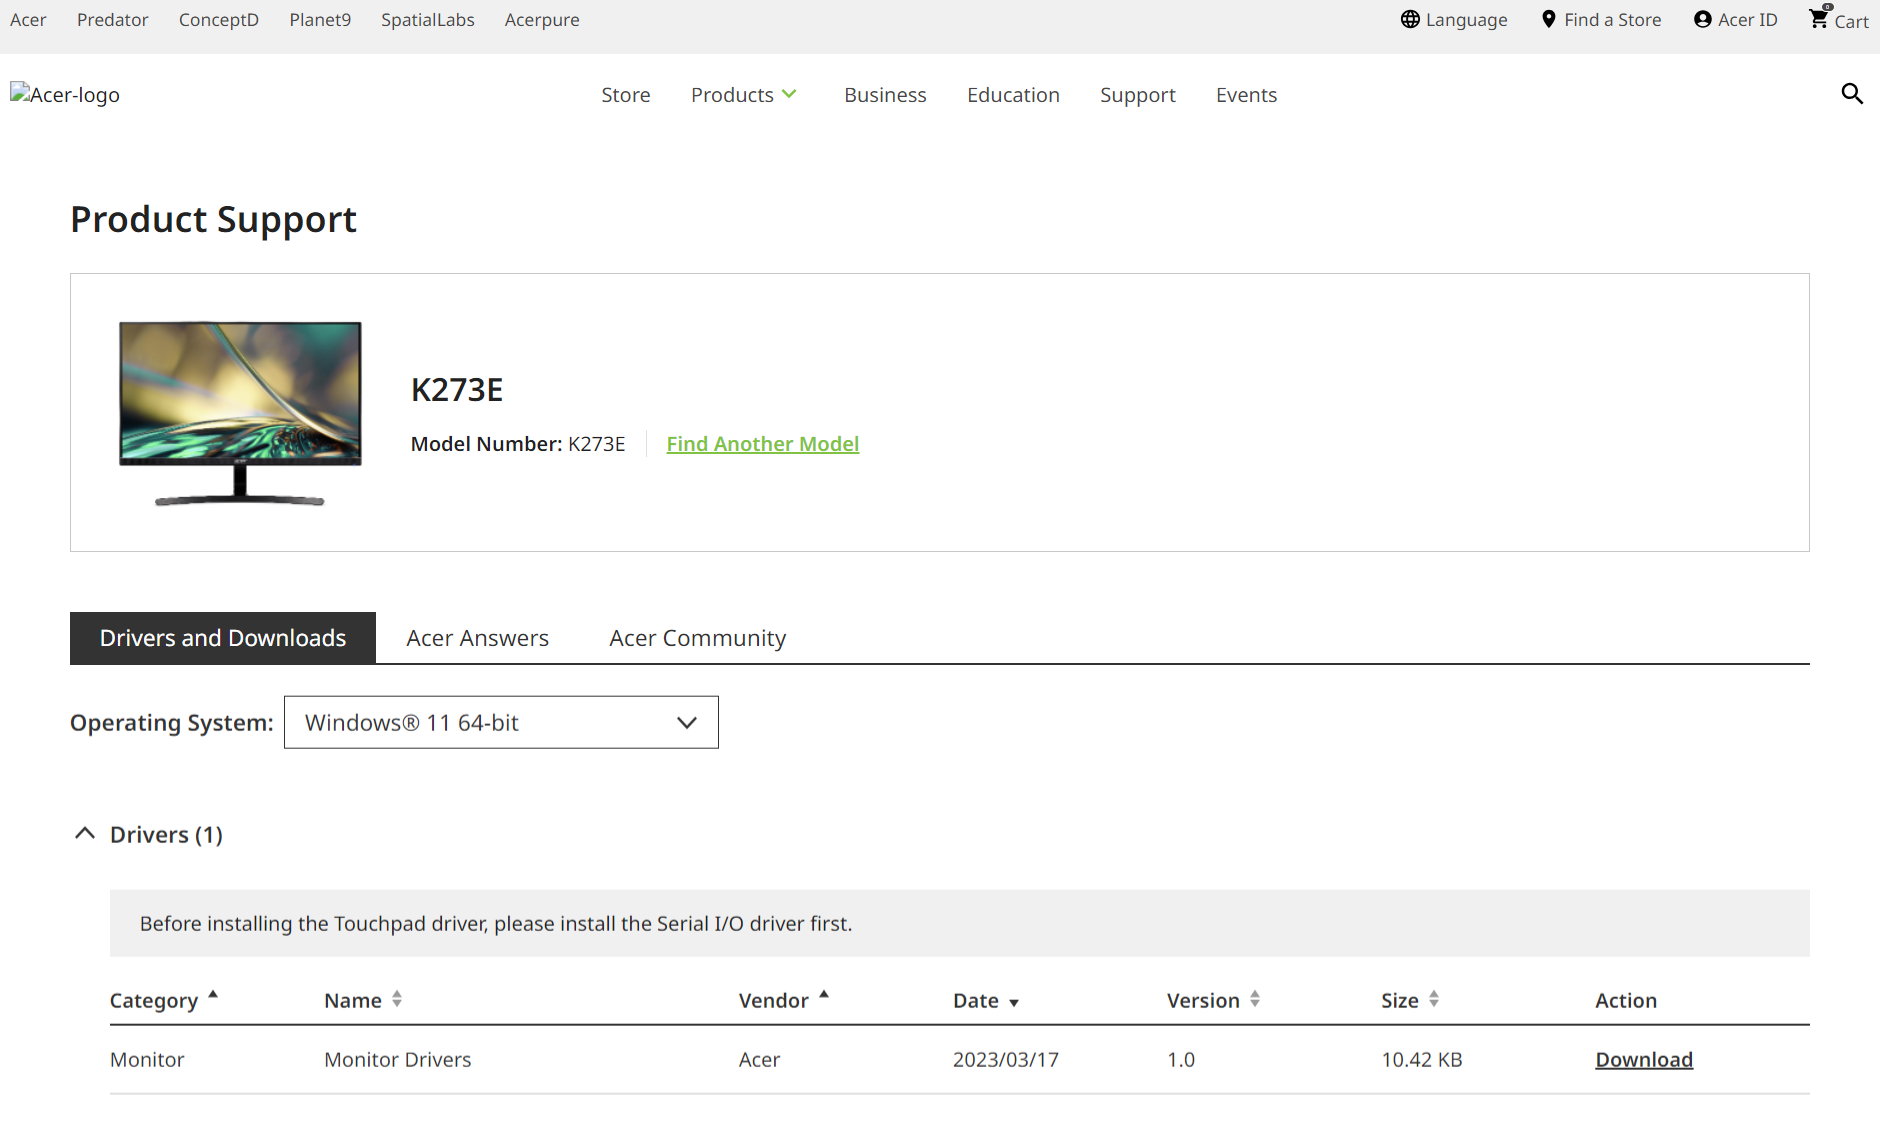Collapse the Drivers (1) section
This screenshot has height=1147, width=1880.
click(x=85, y=834)
